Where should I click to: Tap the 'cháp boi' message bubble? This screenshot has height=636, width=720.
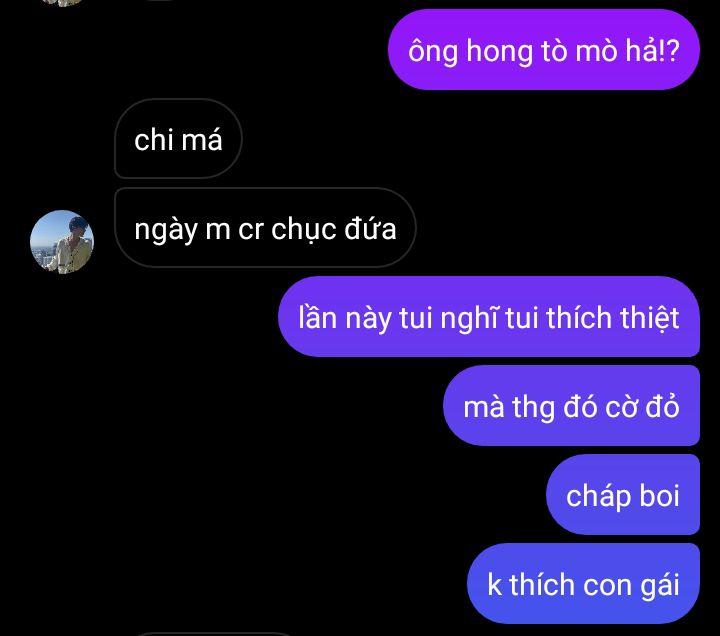pos(623,495)
